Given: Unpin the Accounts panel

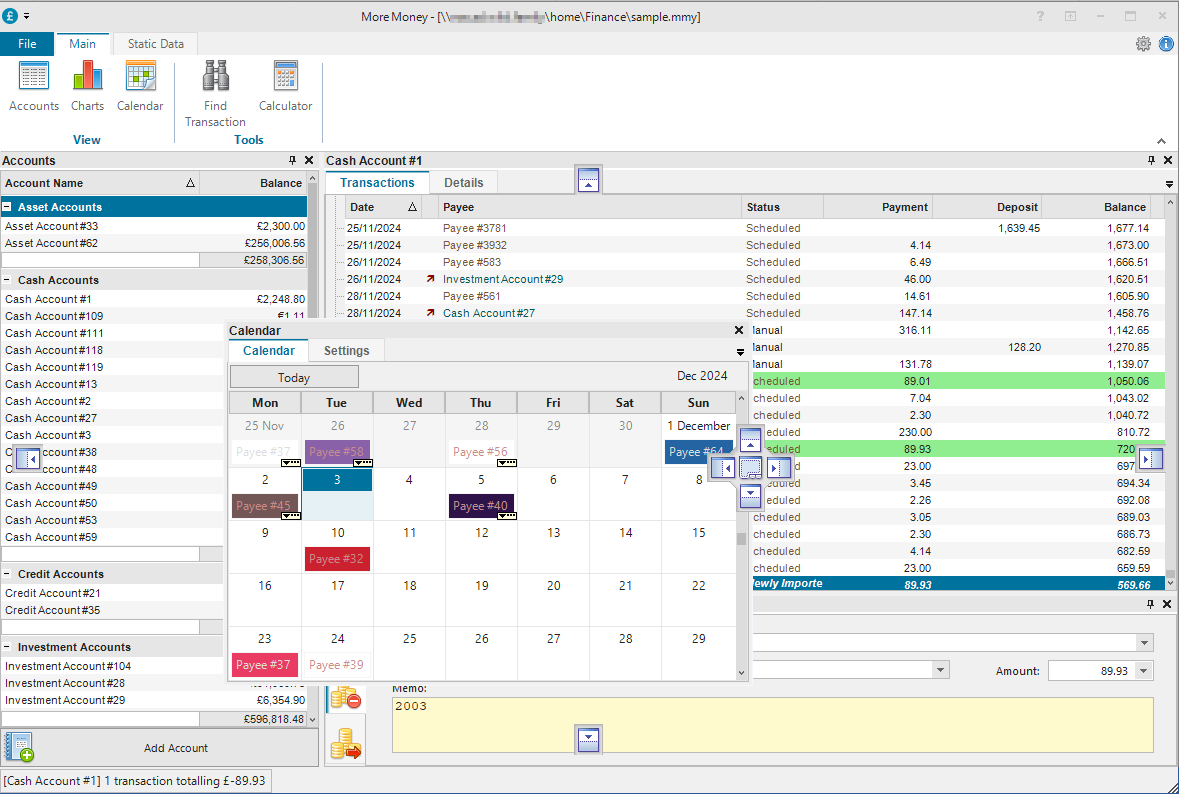Looking at the screenshot, I should coord(292,160).
